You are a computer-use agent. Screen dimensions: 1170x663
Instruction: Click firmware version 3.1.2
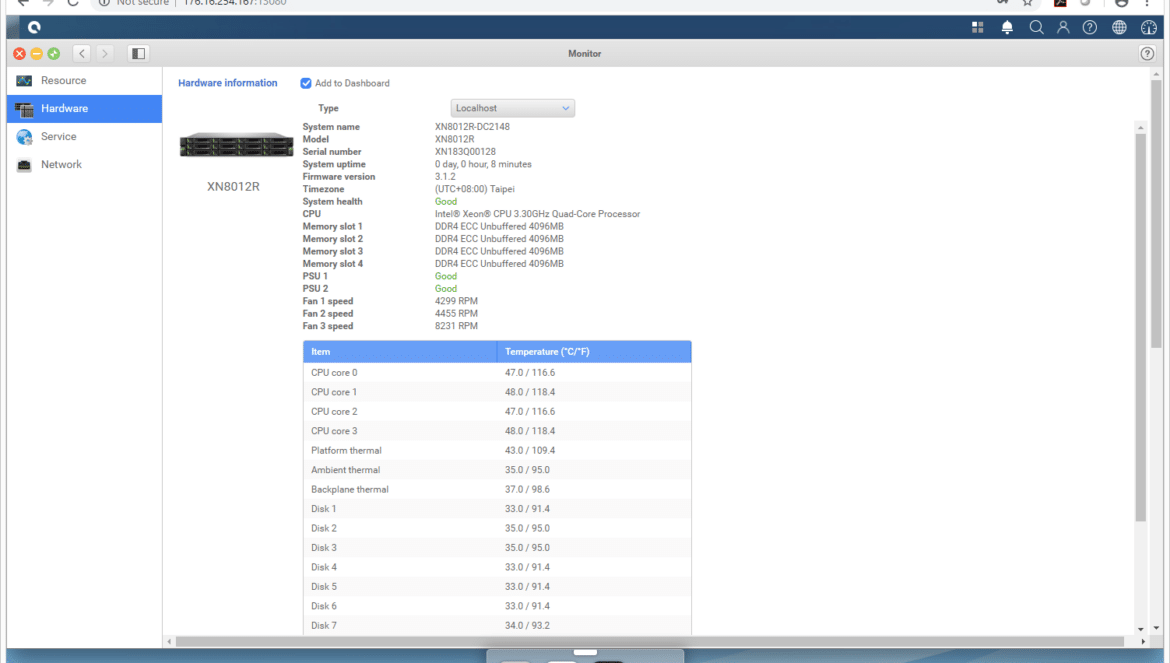445,177
